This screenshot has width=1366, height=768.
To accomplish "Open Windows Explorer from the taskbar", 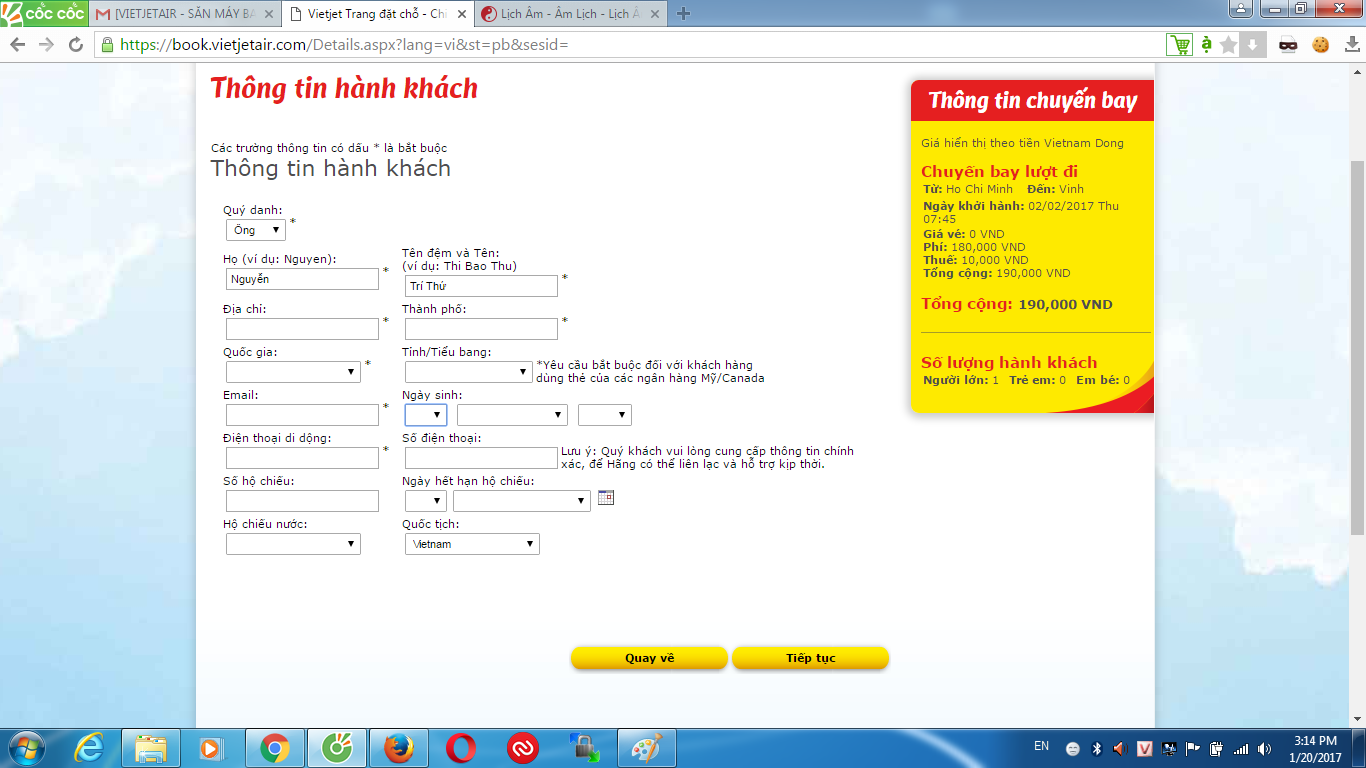I will coord(151,748).
